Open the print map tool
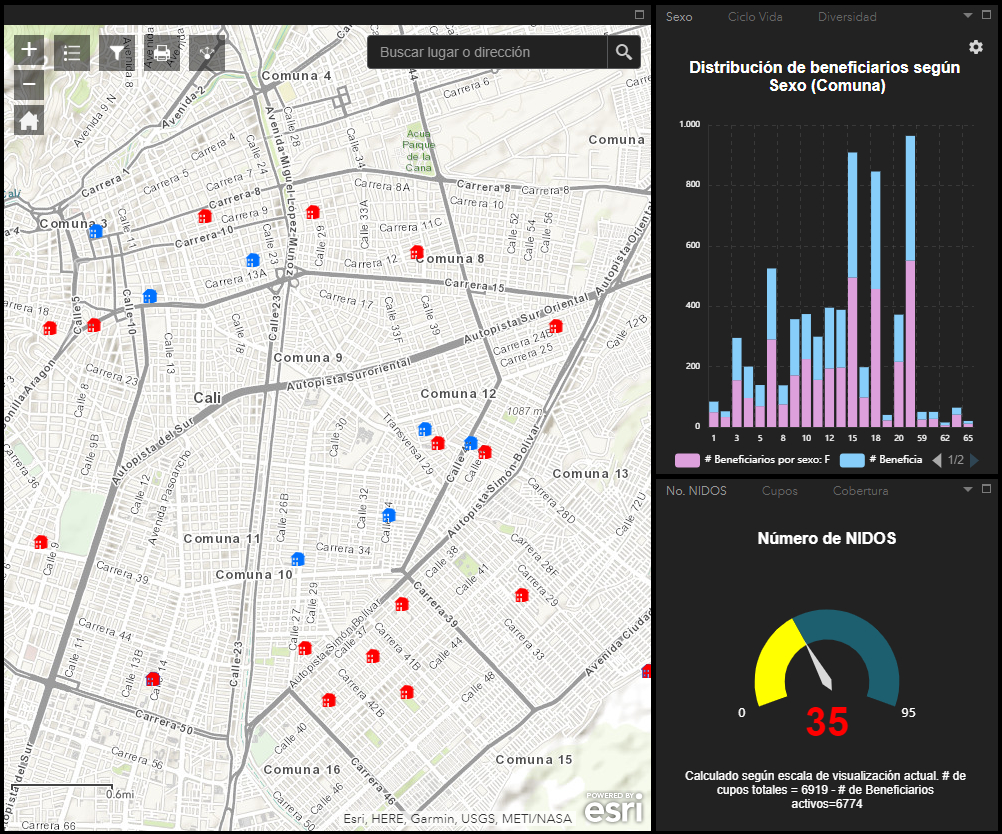This screenshot has width=1002, height=834. click(161, 53)
